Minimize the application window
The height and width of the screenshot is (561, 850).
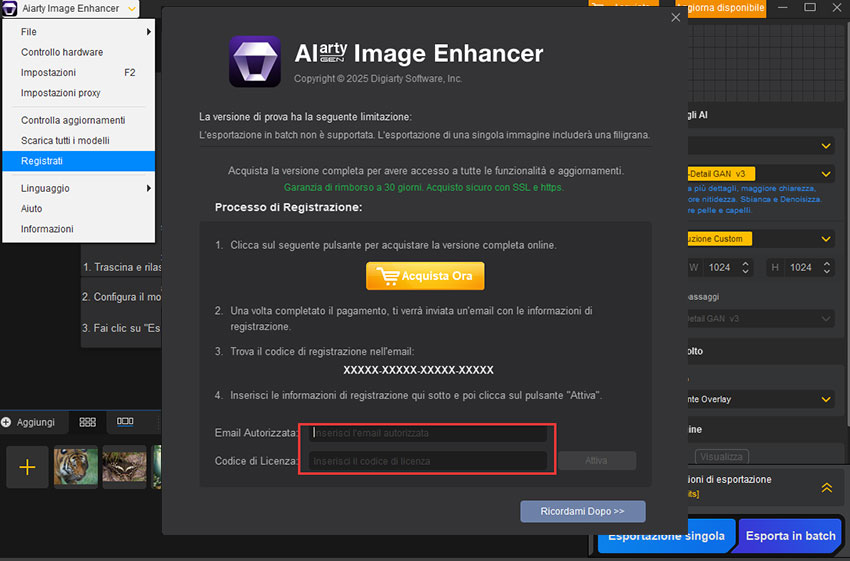point(783,8)
